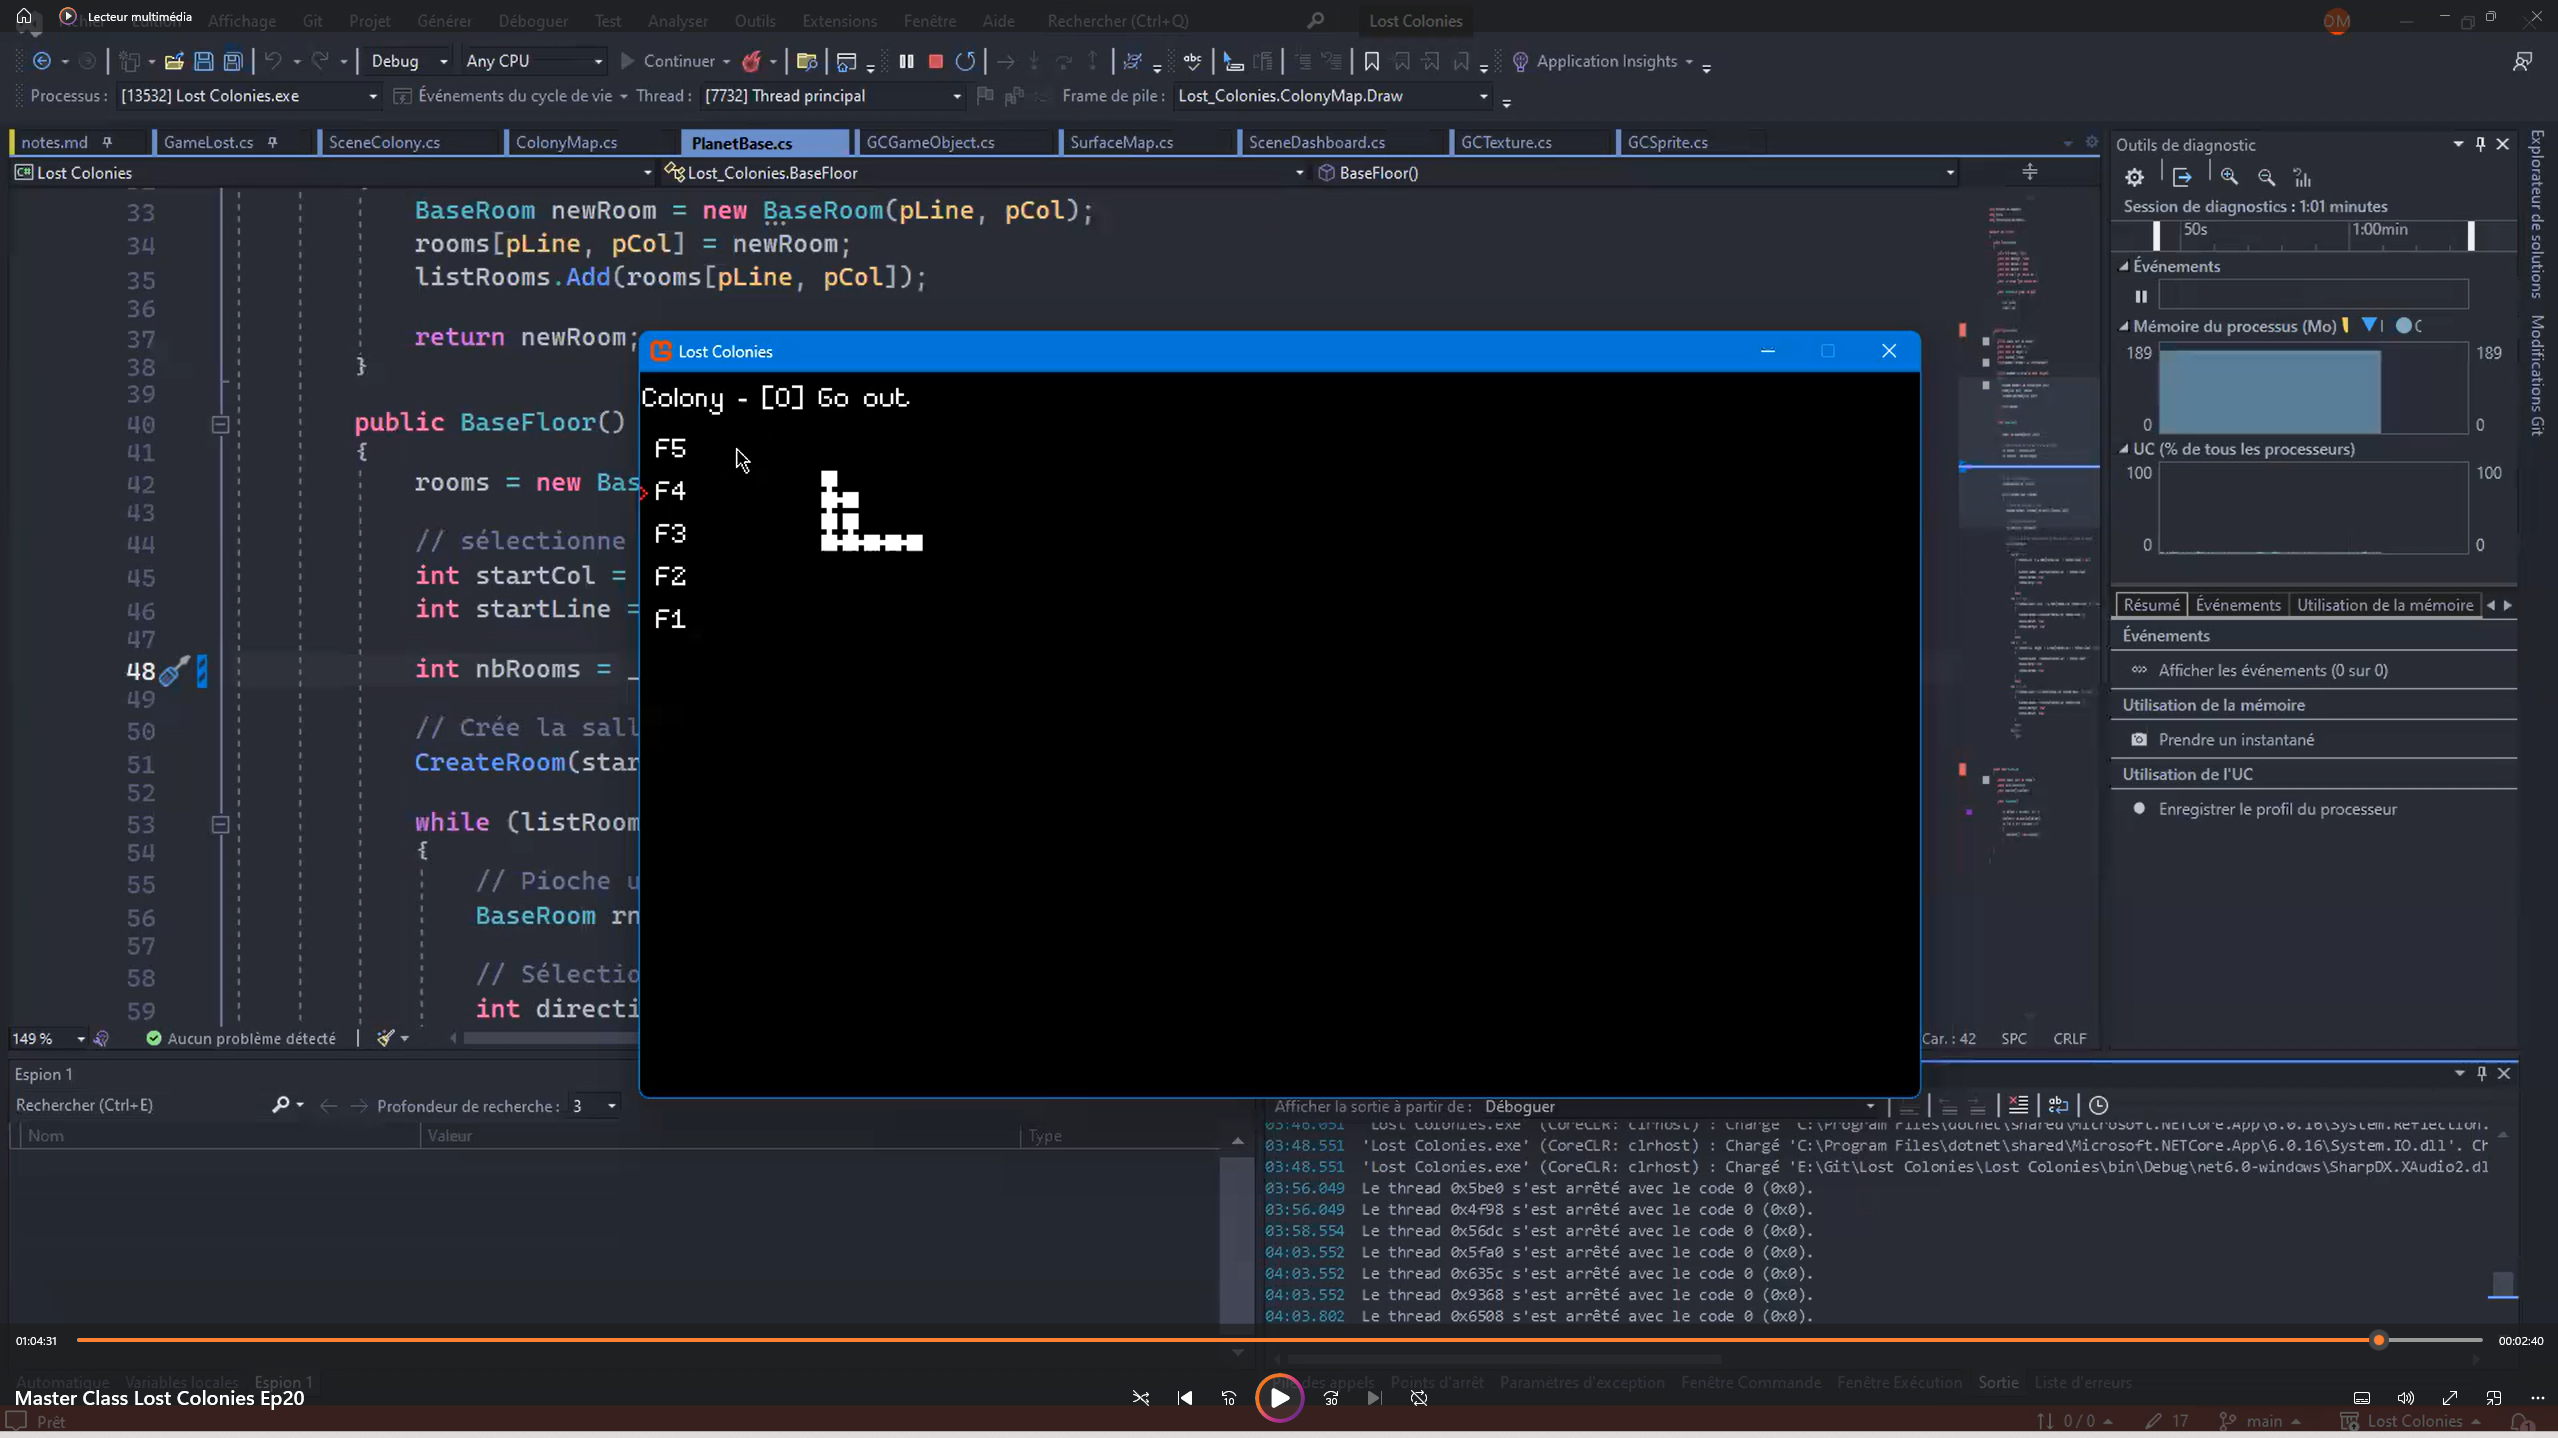This screenshot has width=2558, height=1438.
Task: Click the media player play button
Action: coord(1279,1398)
